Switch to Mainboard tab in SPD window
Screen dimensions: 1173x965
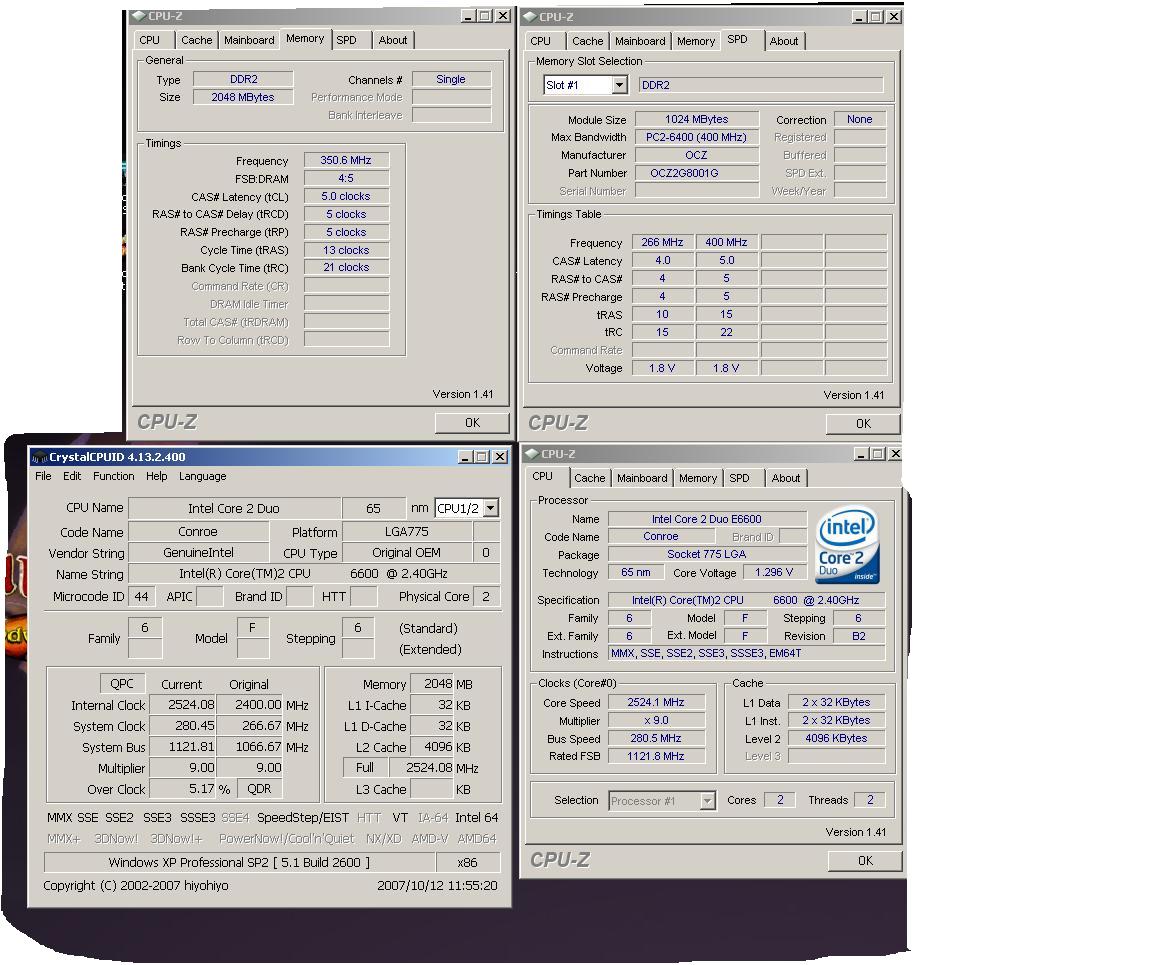(640, 41)
